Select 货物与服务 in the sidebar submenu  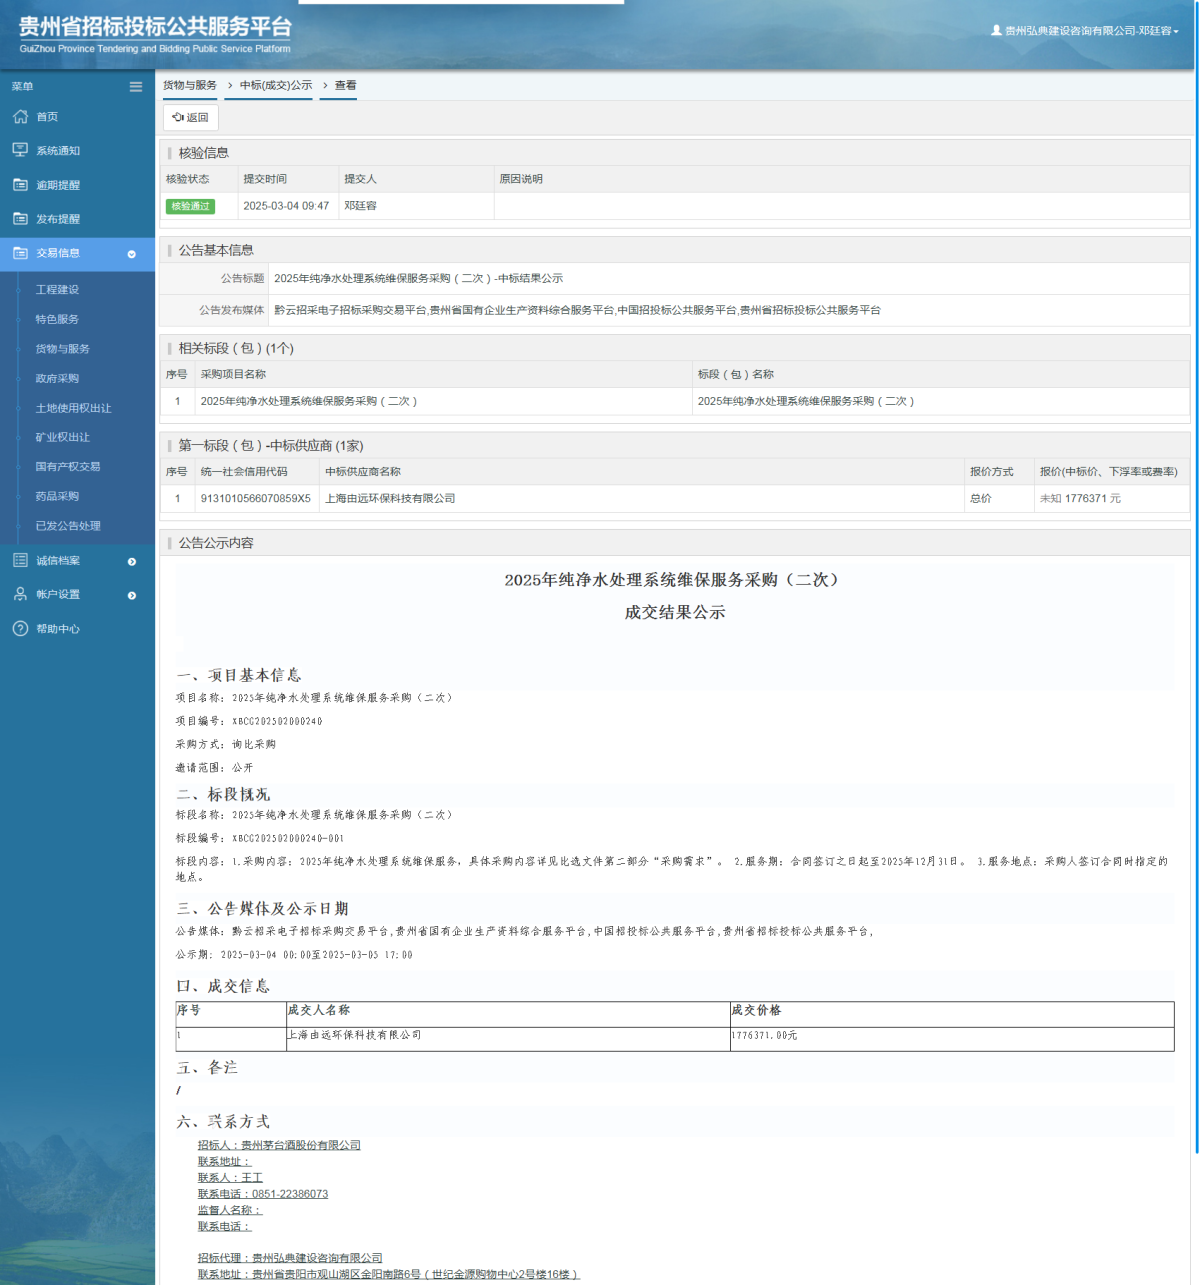63,349
